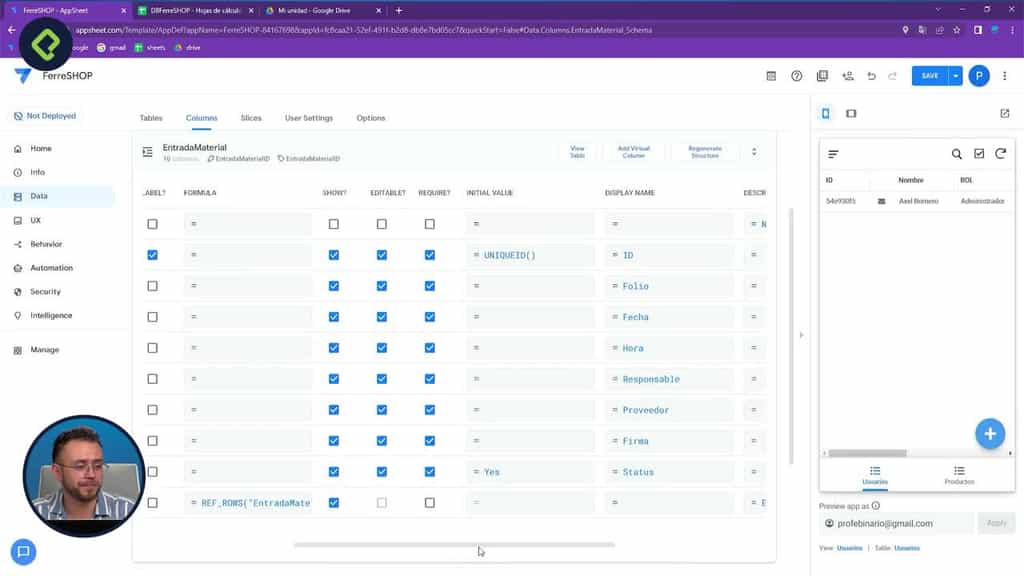The width and height of the screenshot is (1024, 576).
Task: Click the help question mark icon
Action: coord(795,75)
